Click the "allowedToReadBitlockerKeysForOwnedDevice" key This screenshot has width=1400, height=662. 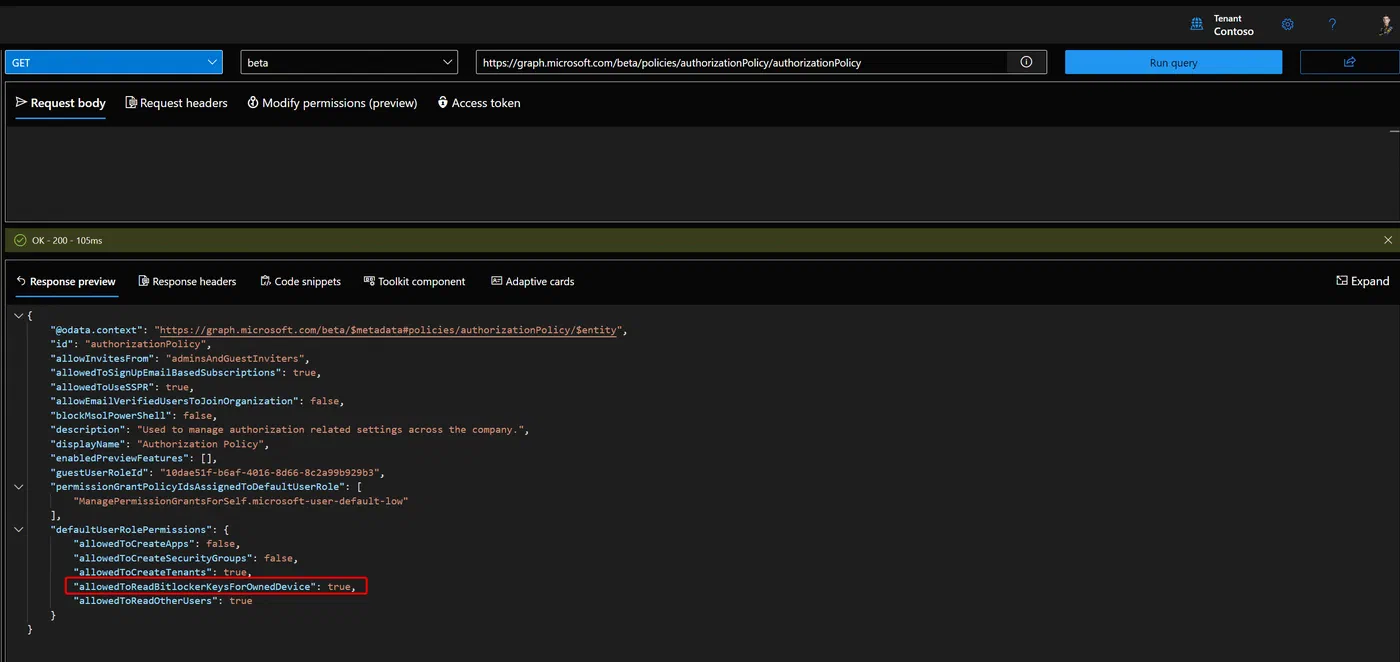195,587
